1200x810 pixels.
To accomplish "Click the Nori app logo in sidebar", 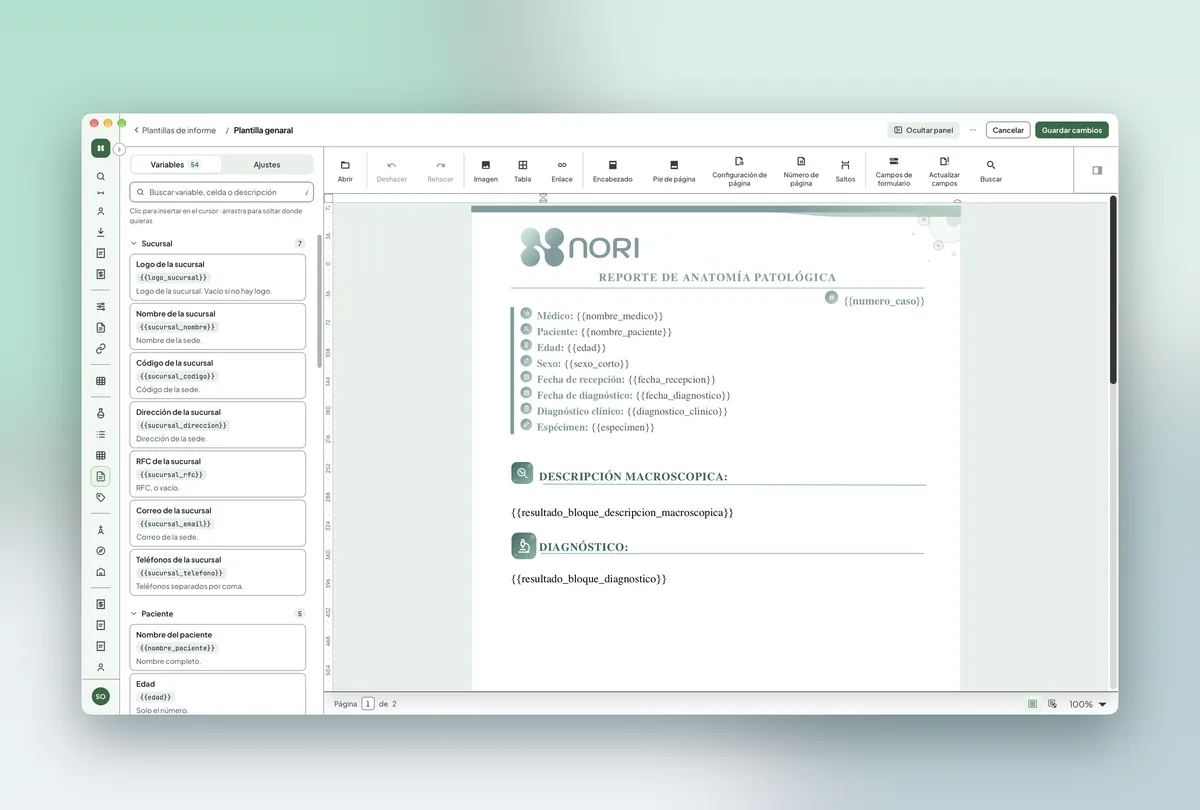I will [100, 148].
